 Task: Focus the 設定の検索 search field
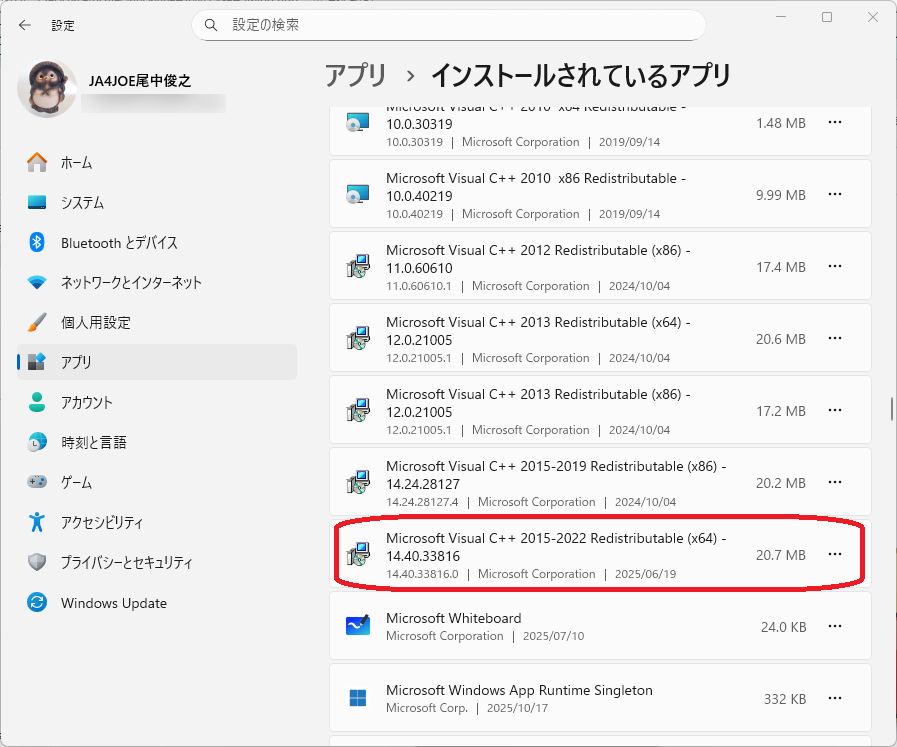point(448,25)
